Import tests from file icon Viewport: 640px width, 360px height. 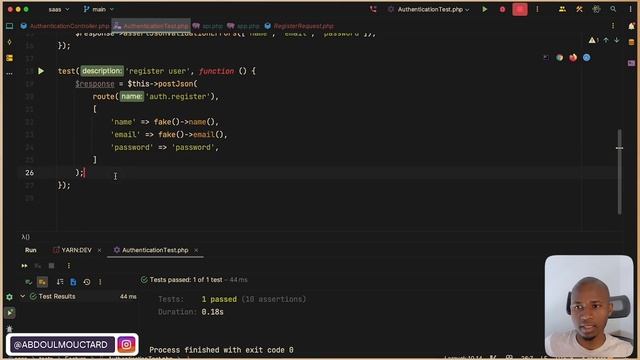coord(73,282)
